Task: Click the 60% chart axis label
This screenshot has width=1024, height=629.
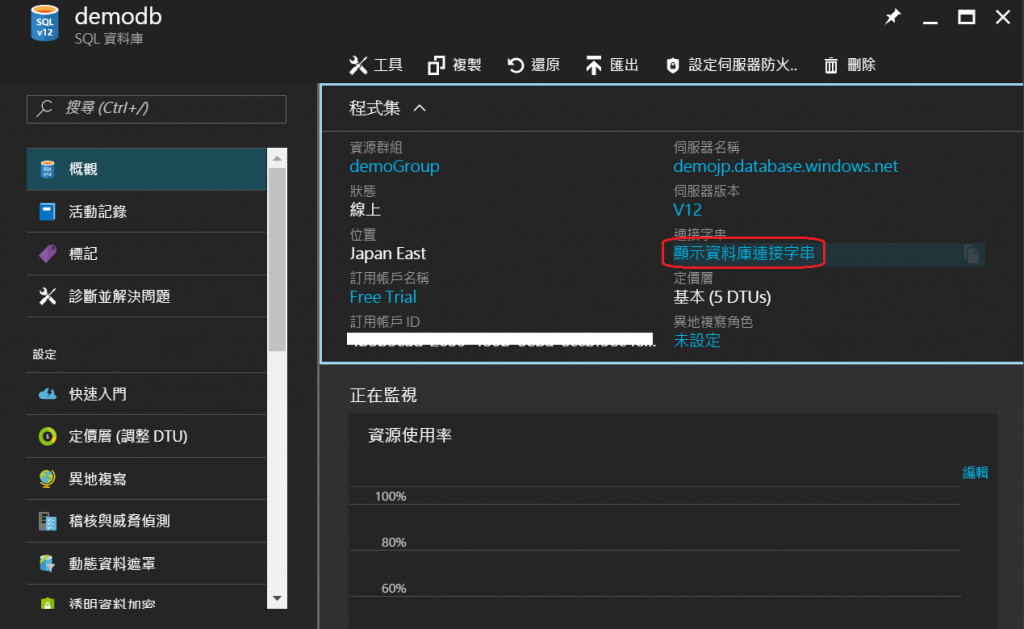Action: pos(394,589)
